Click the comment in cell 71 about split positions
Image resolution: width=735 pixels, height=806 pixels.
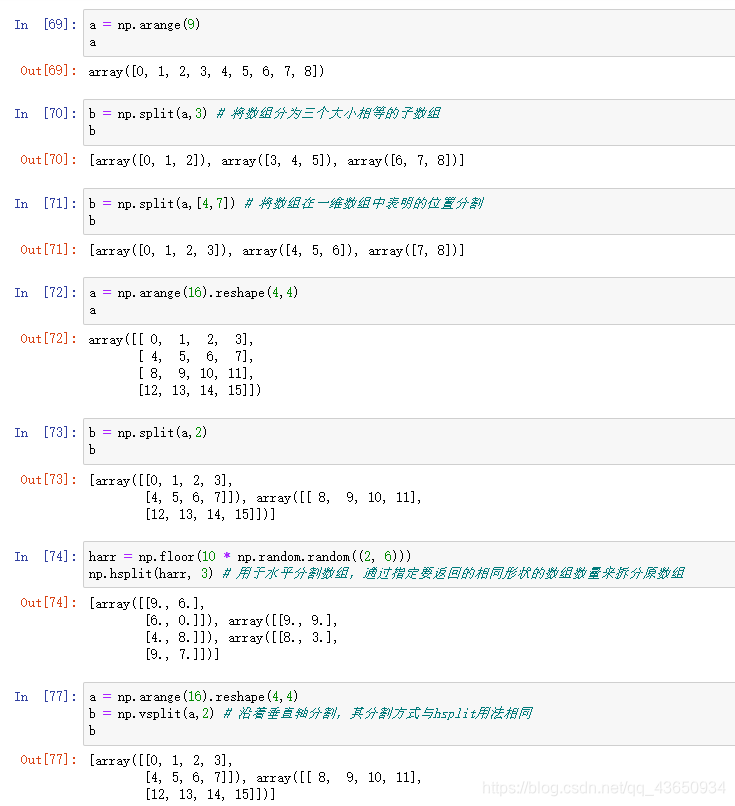(363, 203)
